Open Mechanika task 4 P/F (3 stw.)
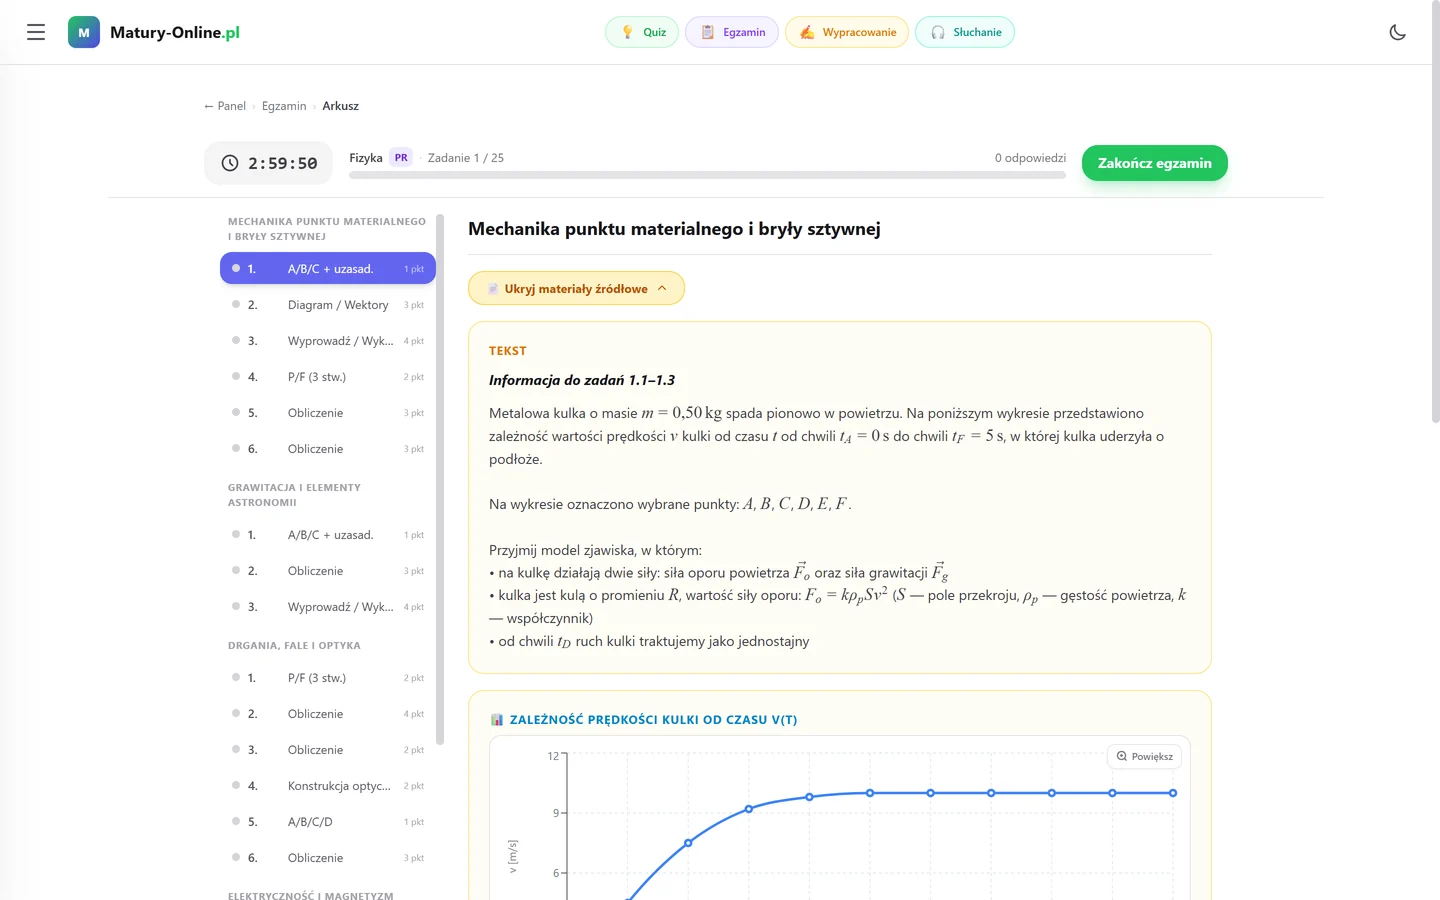Viewport: 1440px width, 900px height. click(328, 377)
